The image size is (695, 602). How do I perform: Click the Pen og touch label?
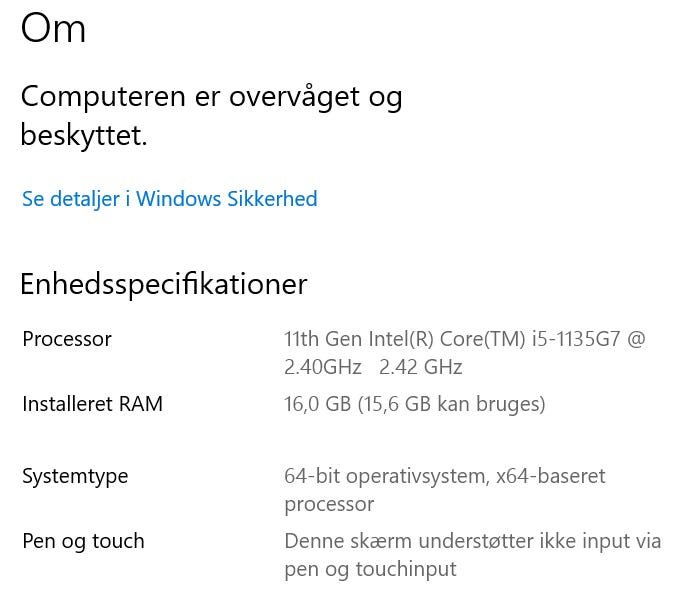pos(83,541)
